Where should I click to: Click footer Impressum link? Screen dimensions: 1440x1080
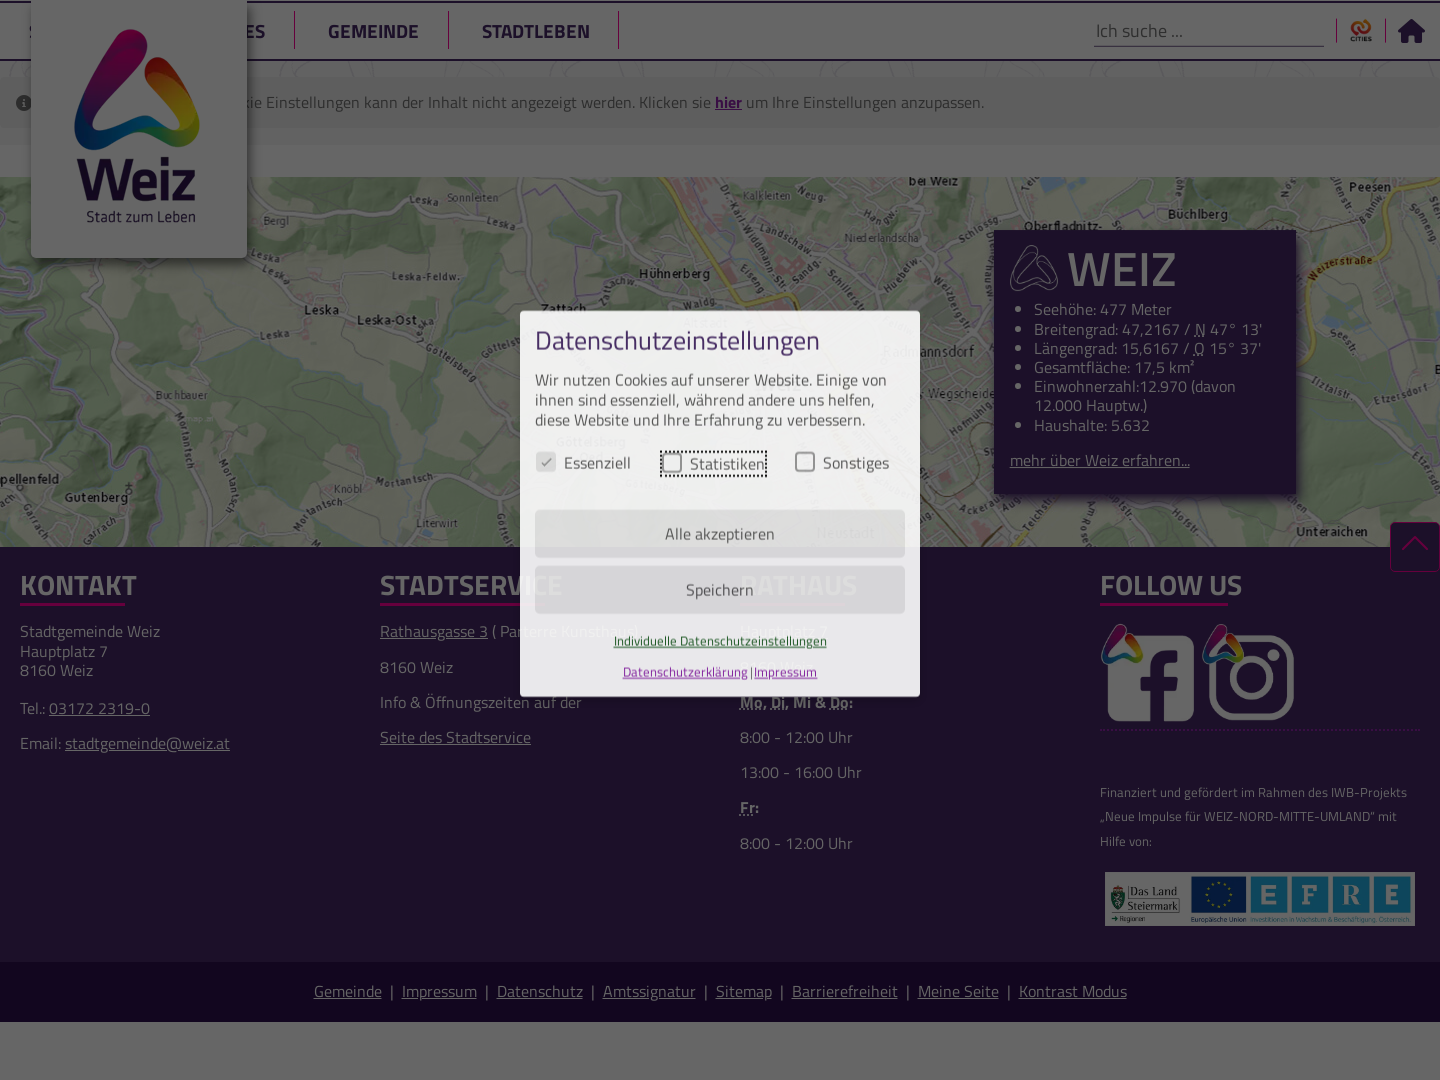click(x=439, y=991)
